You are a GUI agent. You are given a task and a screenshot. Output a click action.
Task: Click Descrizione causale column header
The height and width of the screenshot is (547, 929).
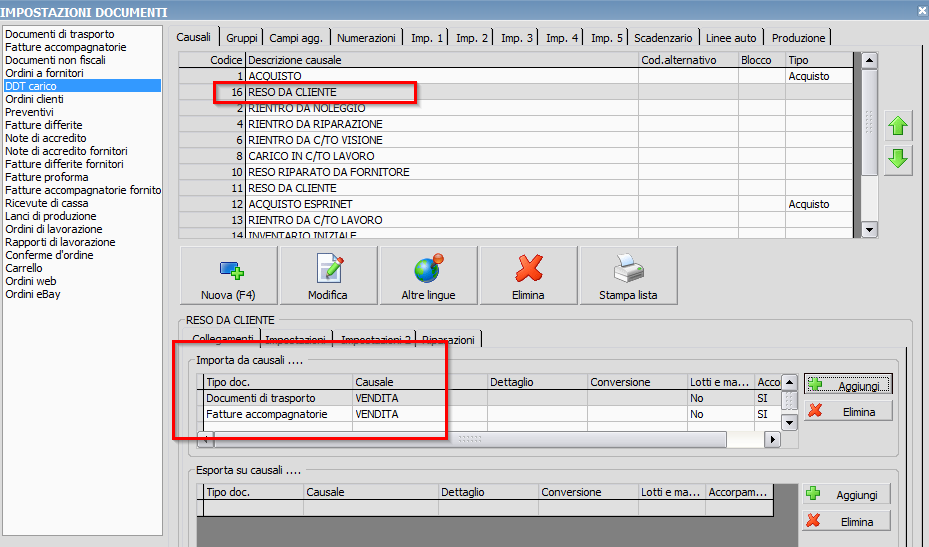442,60
